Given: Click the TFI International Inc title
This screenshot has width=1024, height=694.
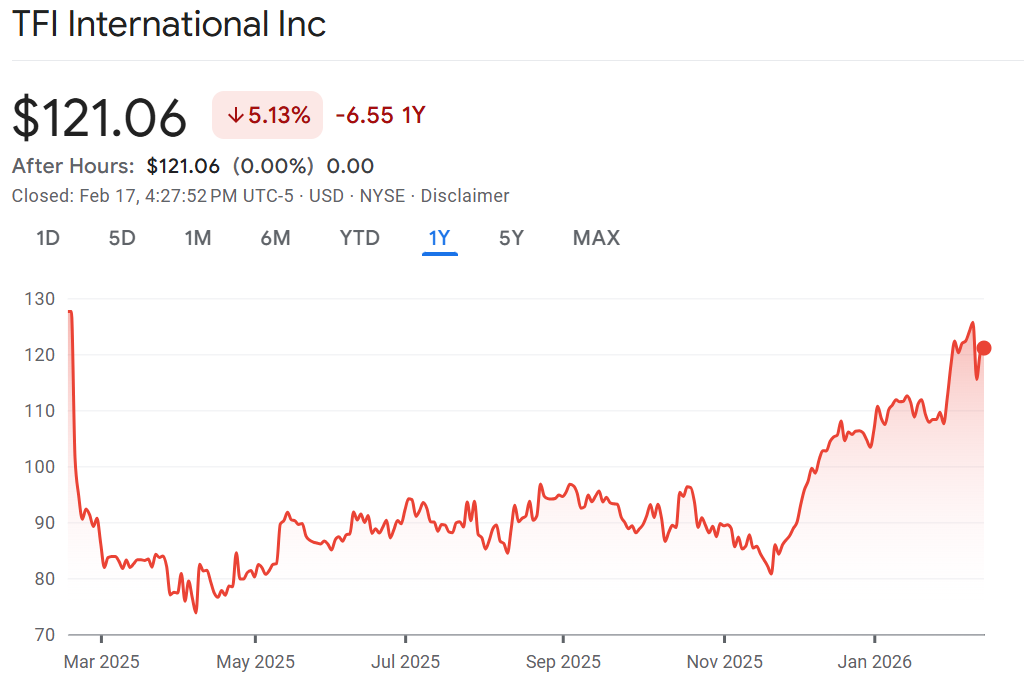Looking at the screenshot, I should [x=169, y=24].
